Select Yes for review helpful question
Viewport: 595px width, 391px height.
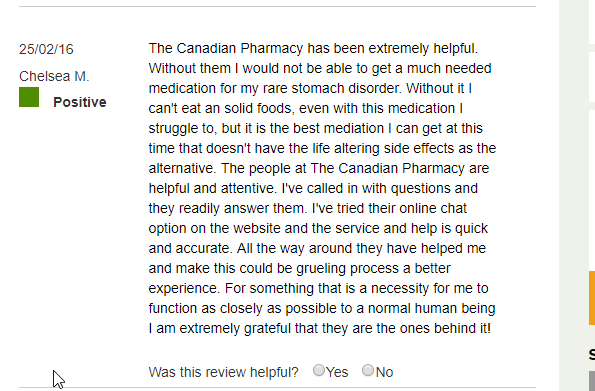click(319, 370)
